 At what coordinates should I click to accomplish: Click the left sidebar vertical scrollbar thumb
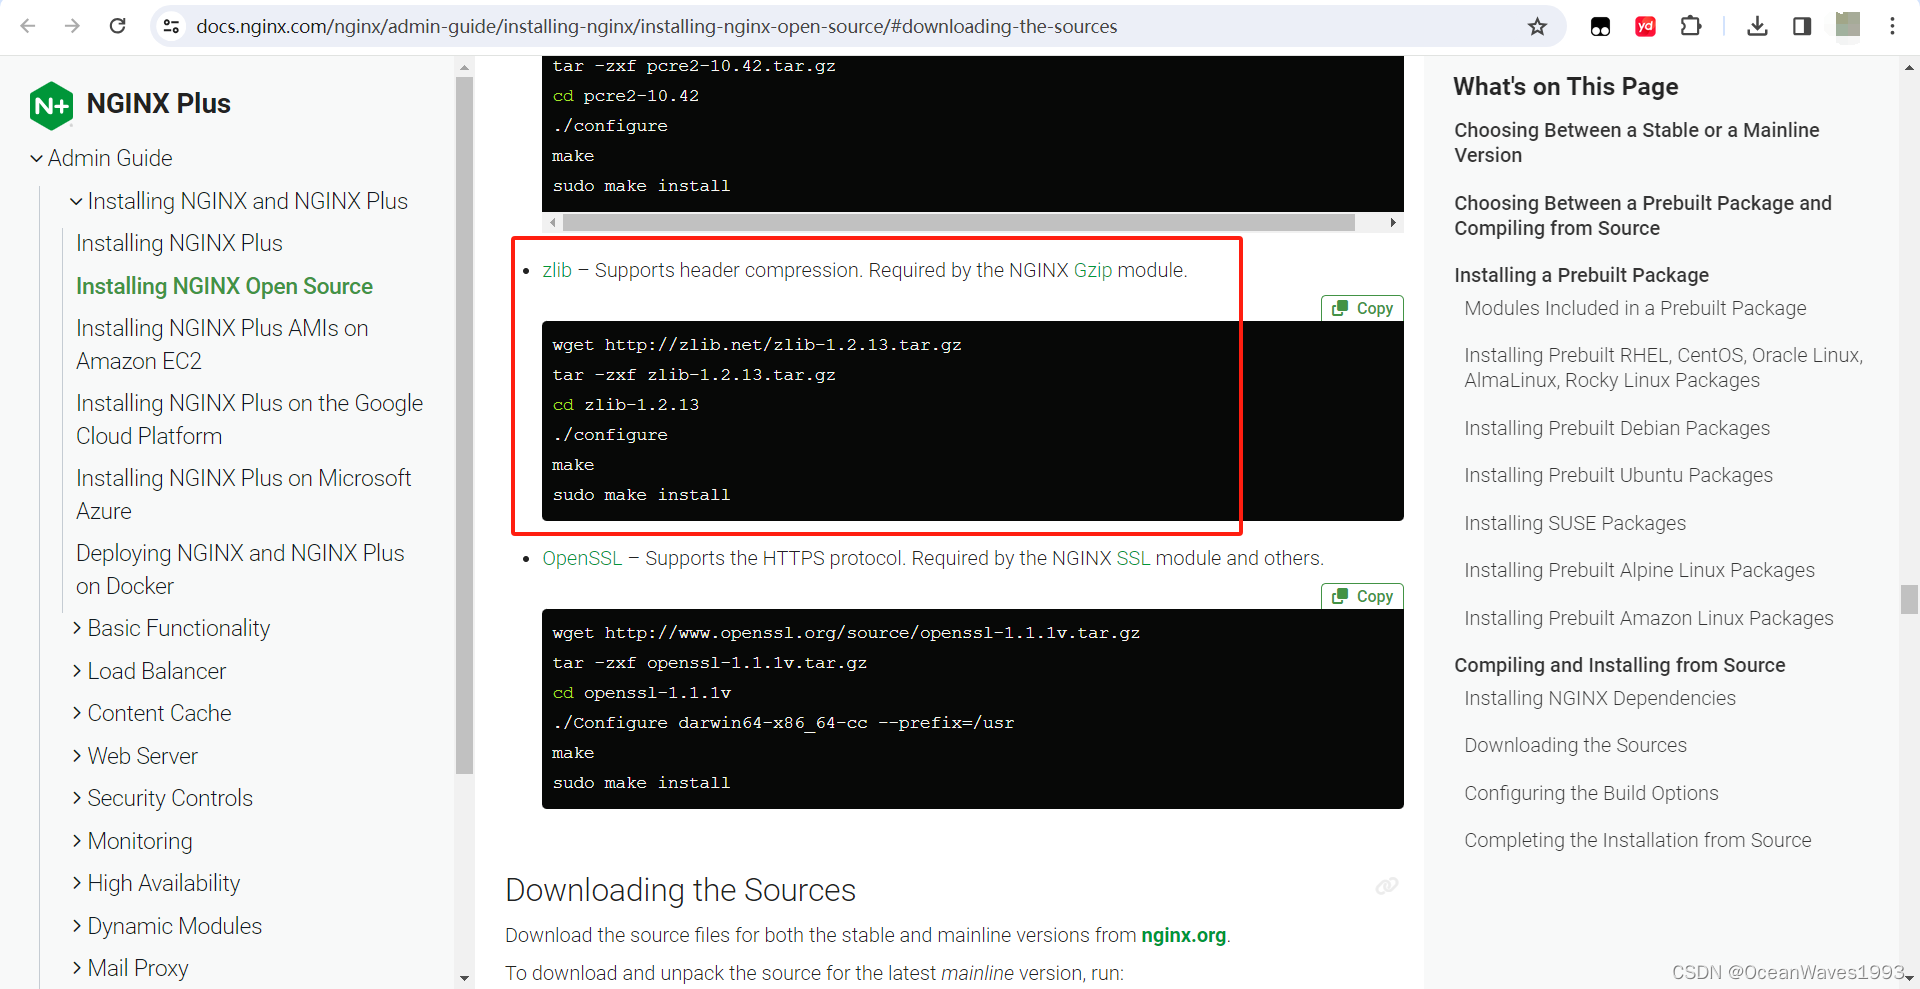pos(464,425)
